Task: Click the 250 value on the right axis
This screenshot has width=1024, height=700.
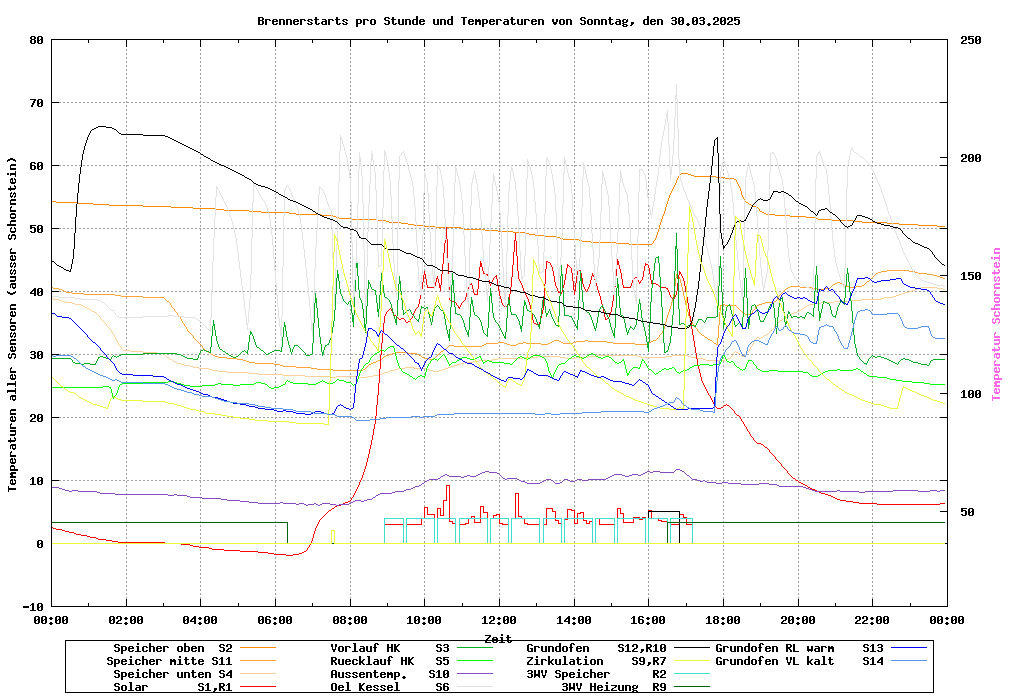Action: [x=971, y=40]
